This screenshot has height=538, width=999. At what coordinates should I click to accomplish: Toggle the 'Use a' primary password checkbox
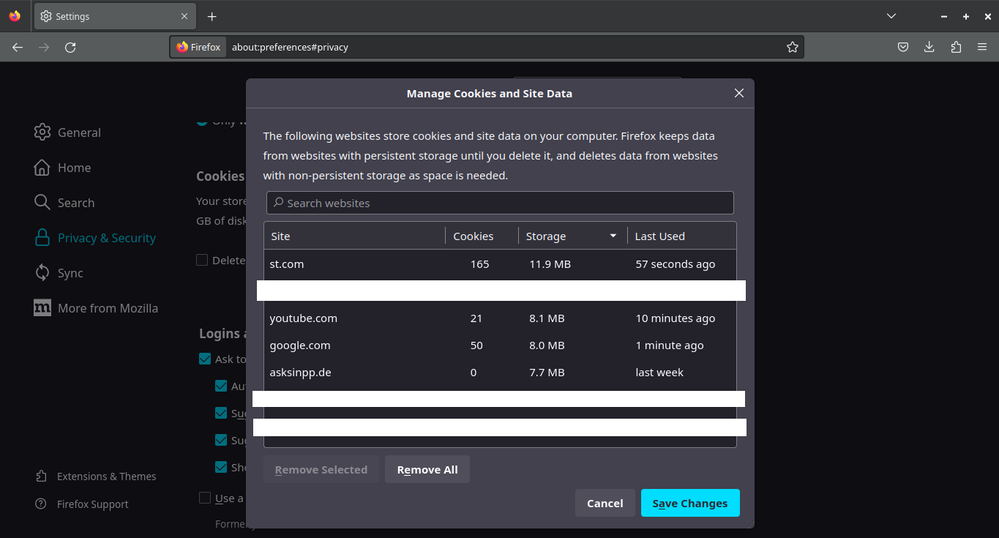[205, 498]
